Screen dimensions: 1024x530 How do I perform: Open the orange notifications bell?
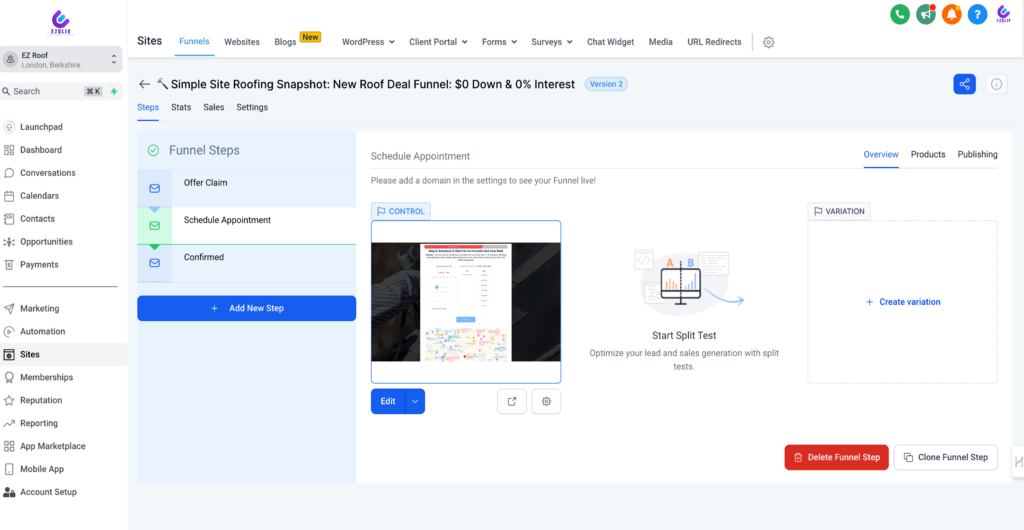[951, 14]
